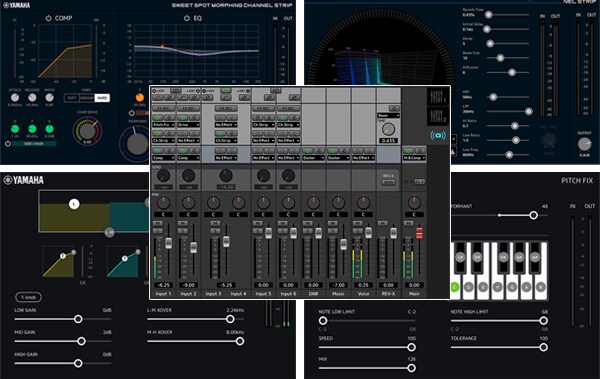The image size is (600, 379).
Task: Click the Music fader value -7.00
Action: coord(338,285)
